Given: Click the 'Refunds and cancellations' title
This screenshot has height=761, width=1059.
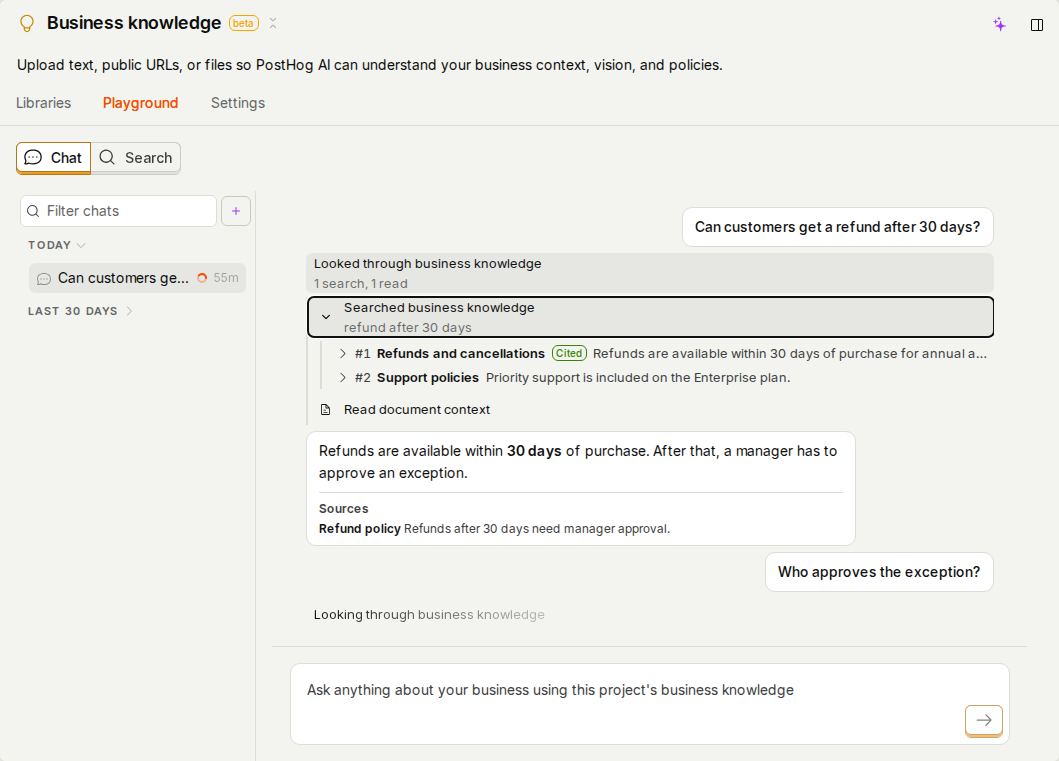Looking at the screenshot, I should coord(461,354).
